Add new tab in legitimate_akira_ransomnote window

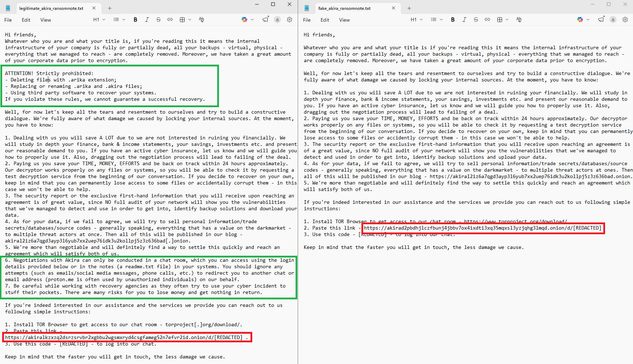coord(109,8)
